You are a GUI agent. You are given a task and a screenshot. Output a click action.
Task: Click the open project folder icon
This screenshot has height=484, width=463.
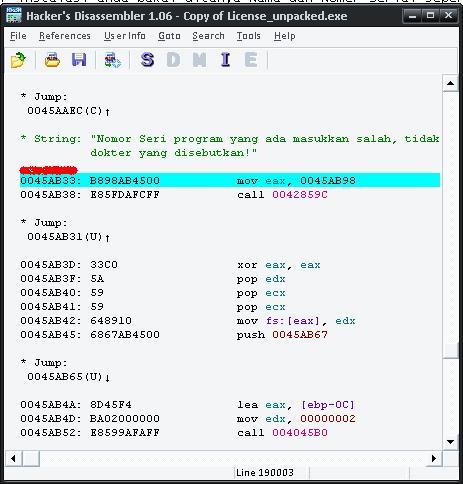(x=52, y=60)
